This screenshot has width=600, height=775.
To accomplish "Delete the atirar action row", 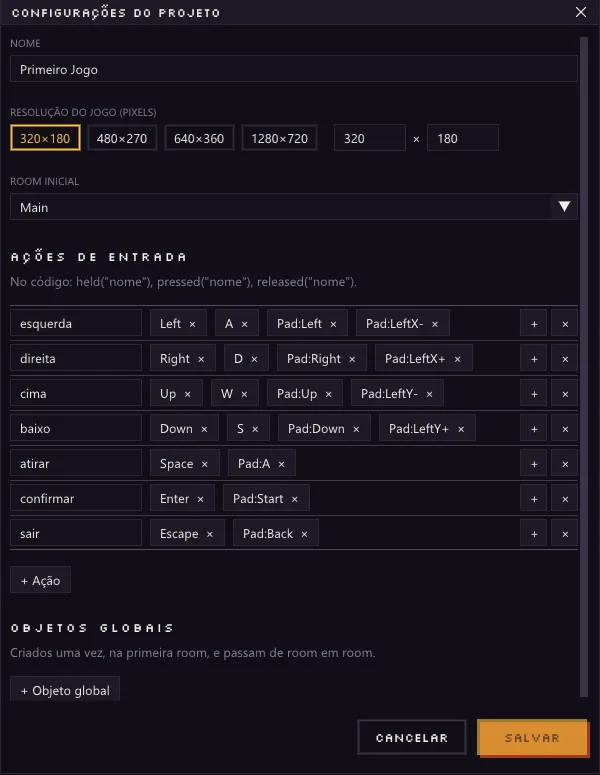I will (x=565, y=465).
